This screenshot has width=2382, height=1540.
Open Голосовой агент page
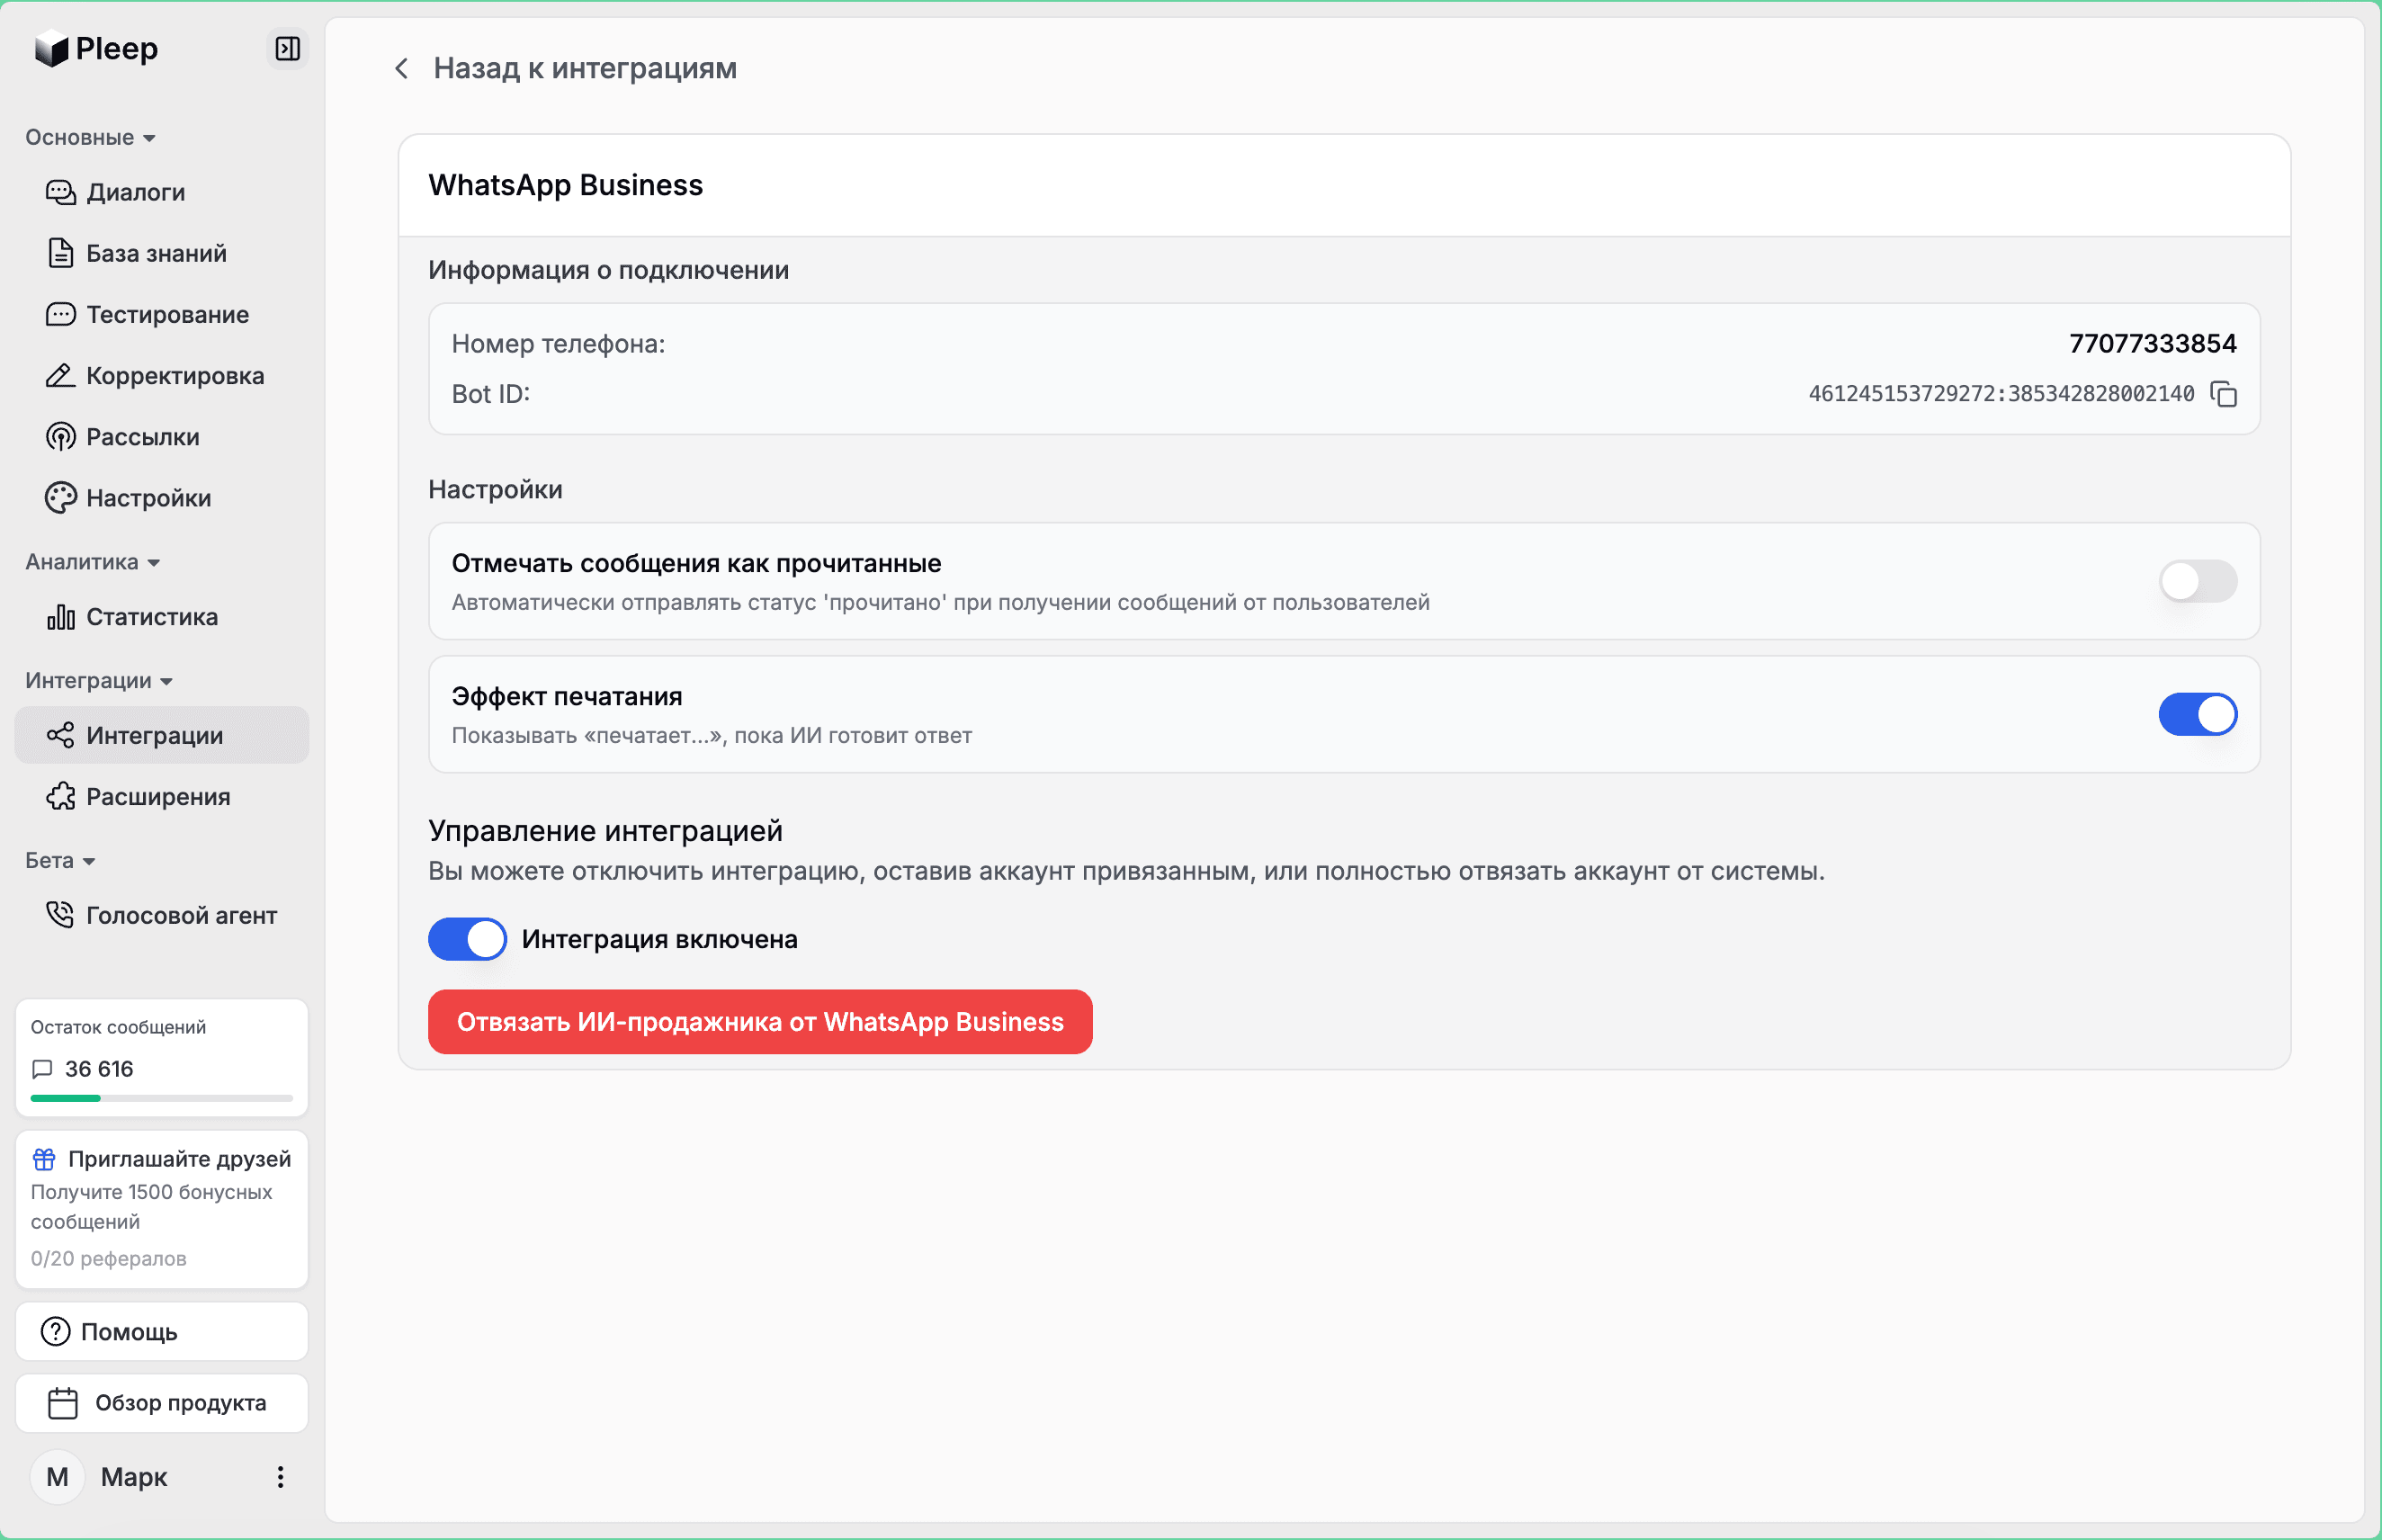(x=162, y=915)
